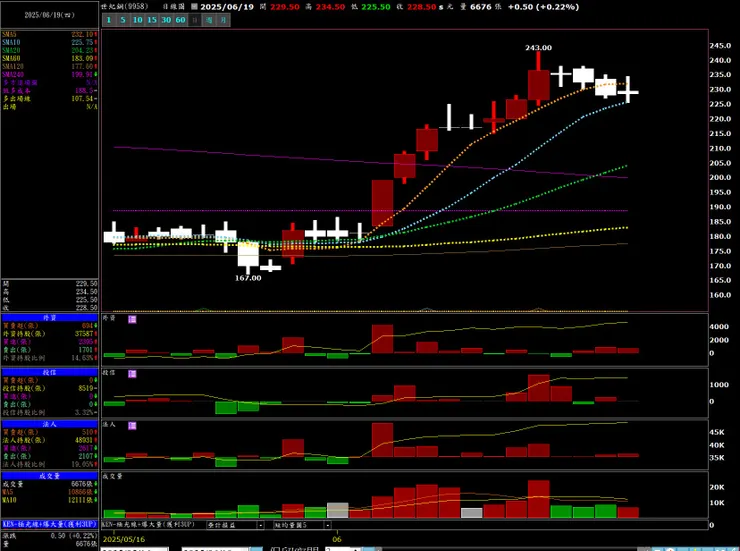This screenshot has width=740, height=551.
Task: Select the SMA20 legend row
Action: [50, 50]
